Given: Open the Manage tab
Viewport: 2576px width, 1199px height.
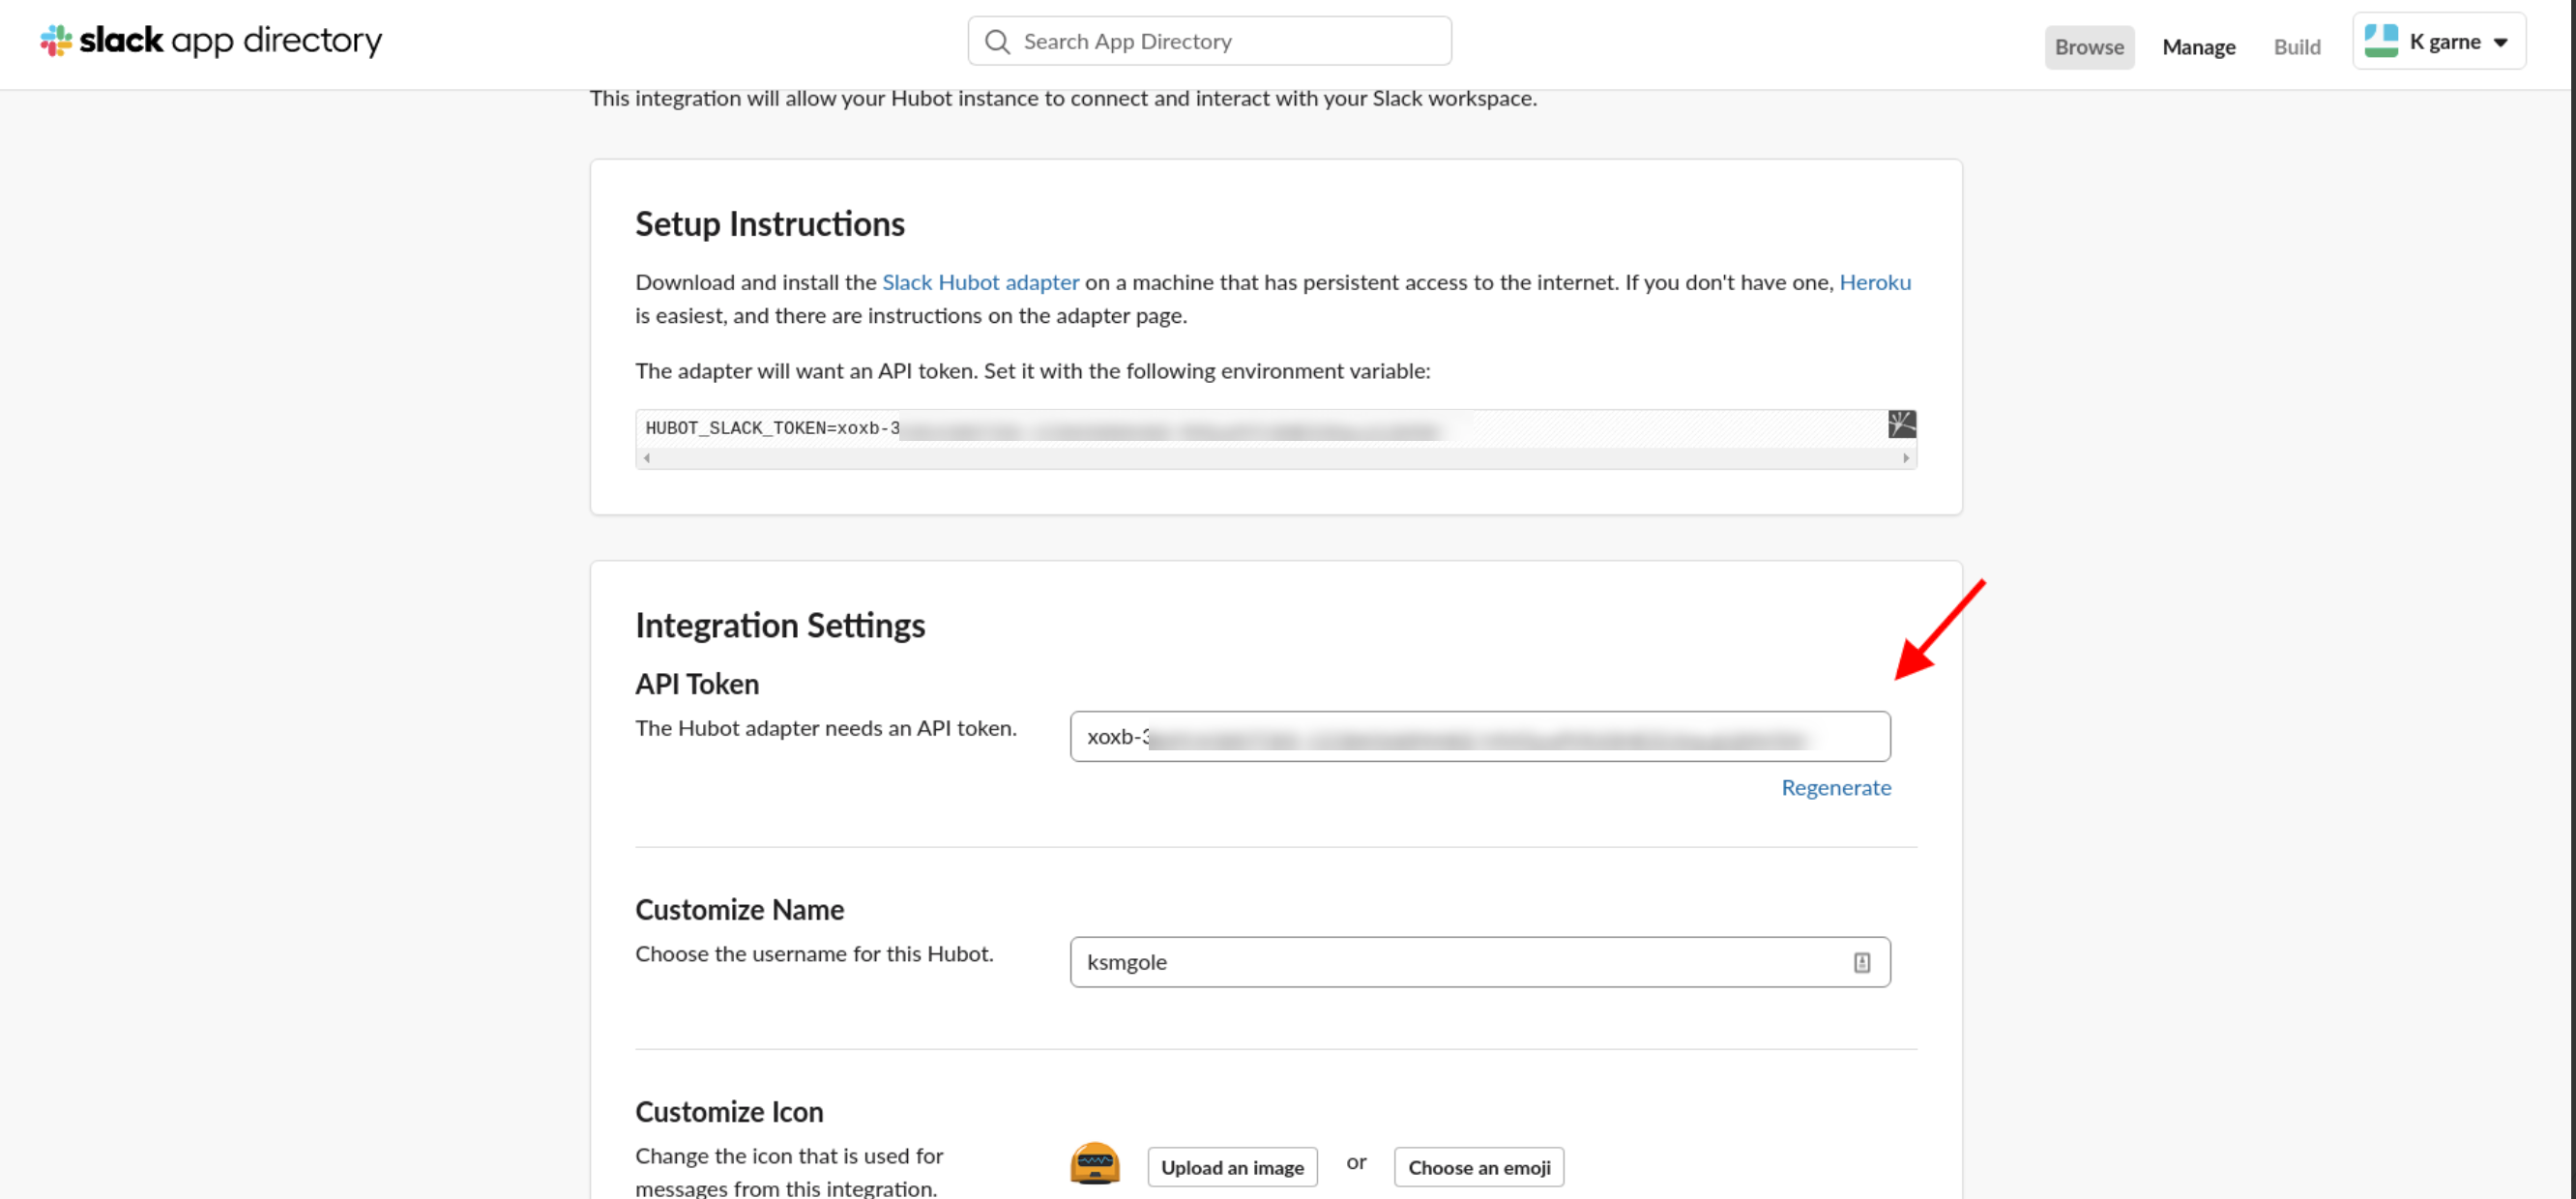Looking at the screenshot, I should 2198,47.
